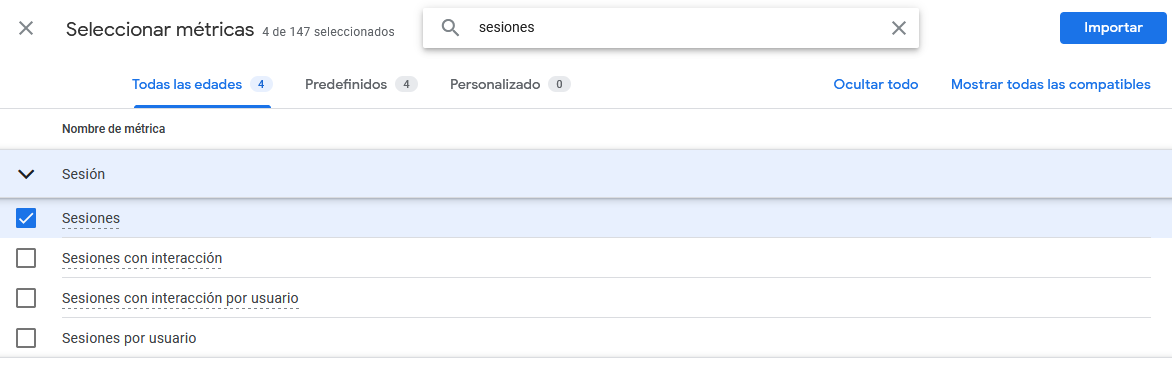Click the Ocultar todo link
The height and width of the screenshot is (370, 1172).
click(x=875, y=84)
